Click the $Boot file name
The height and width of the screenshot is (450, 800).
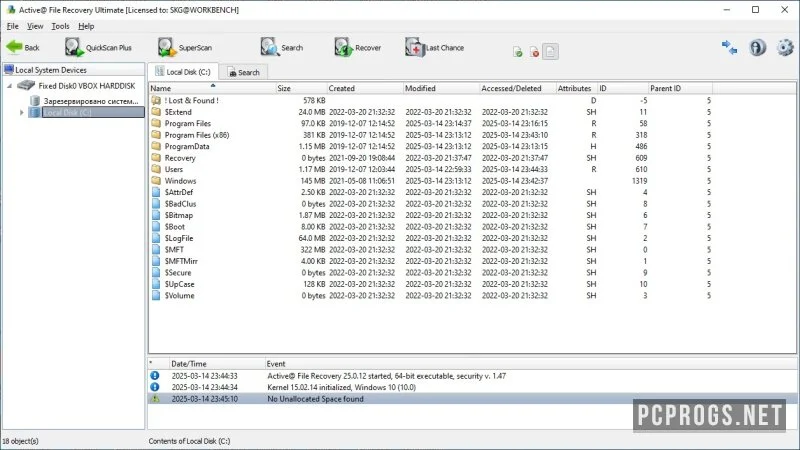[x=174, y=227]
